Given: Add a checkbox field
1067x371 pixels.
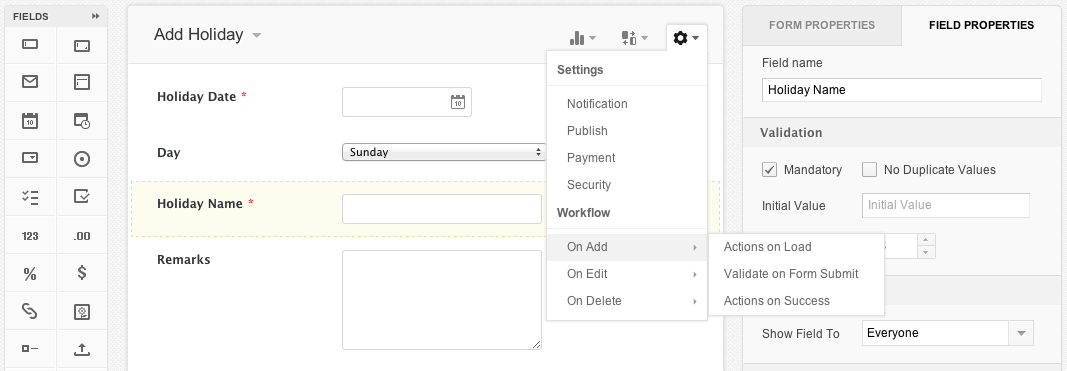Looking at the screenshot, I should click(x=82, y=197).
